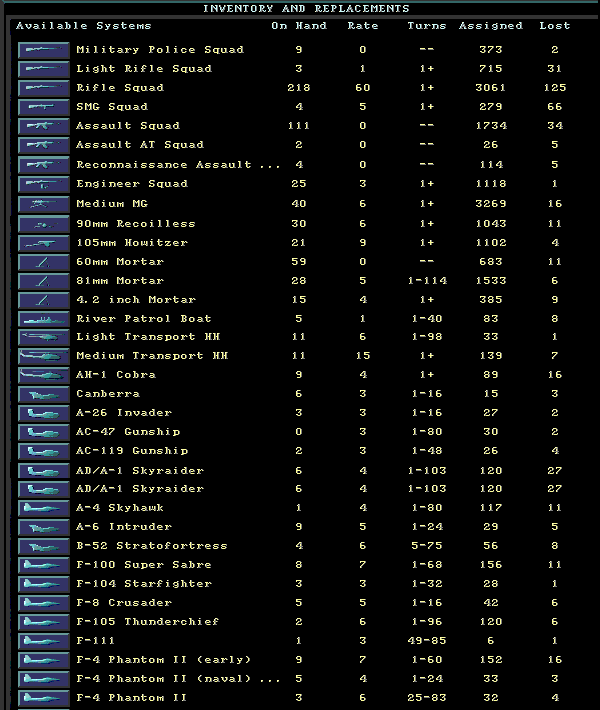Select the AH-1 Cobra helicopter icon
This screenshot has height=710, width=600.
pyautogui.click(x=44, y=375)
